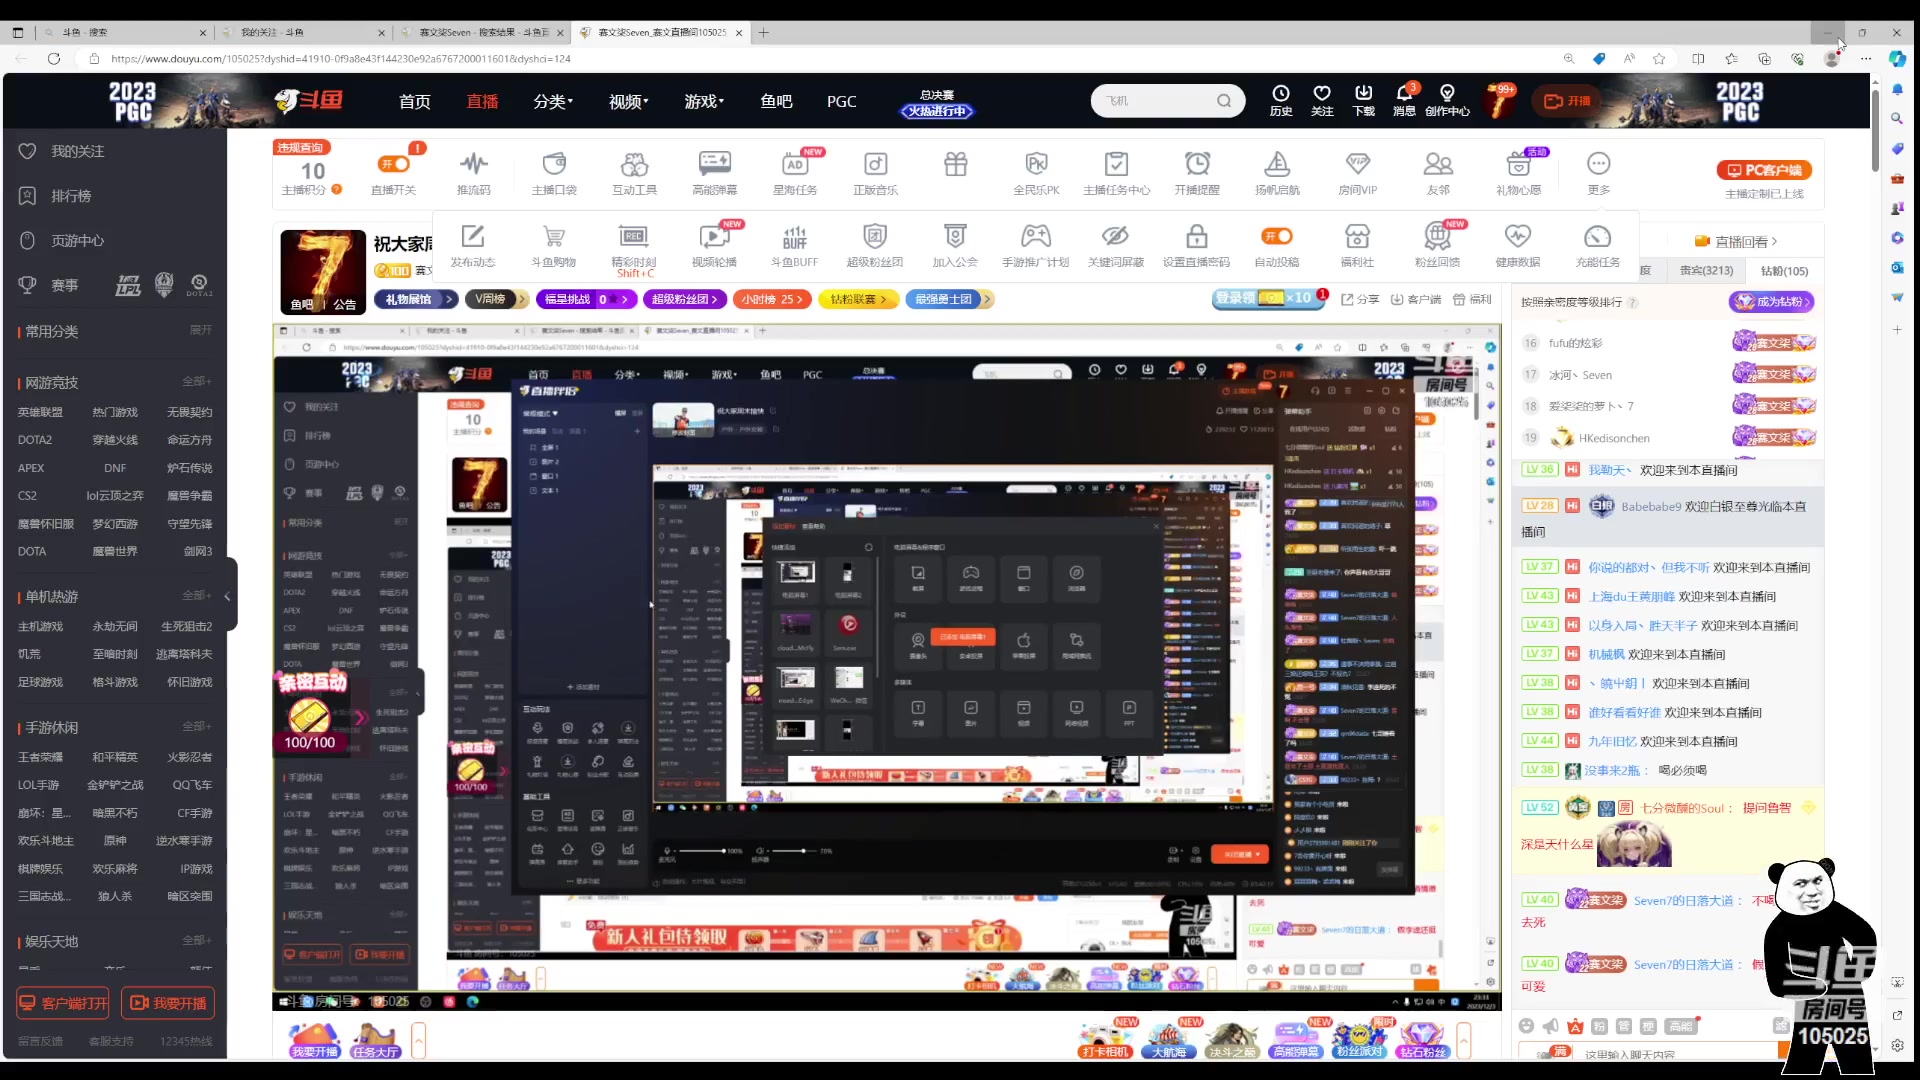Image resolution: width=1920 pixels, height=1080 pixels.
Task: Click the megaphone icon in chat bar
Action: 1550,1026
